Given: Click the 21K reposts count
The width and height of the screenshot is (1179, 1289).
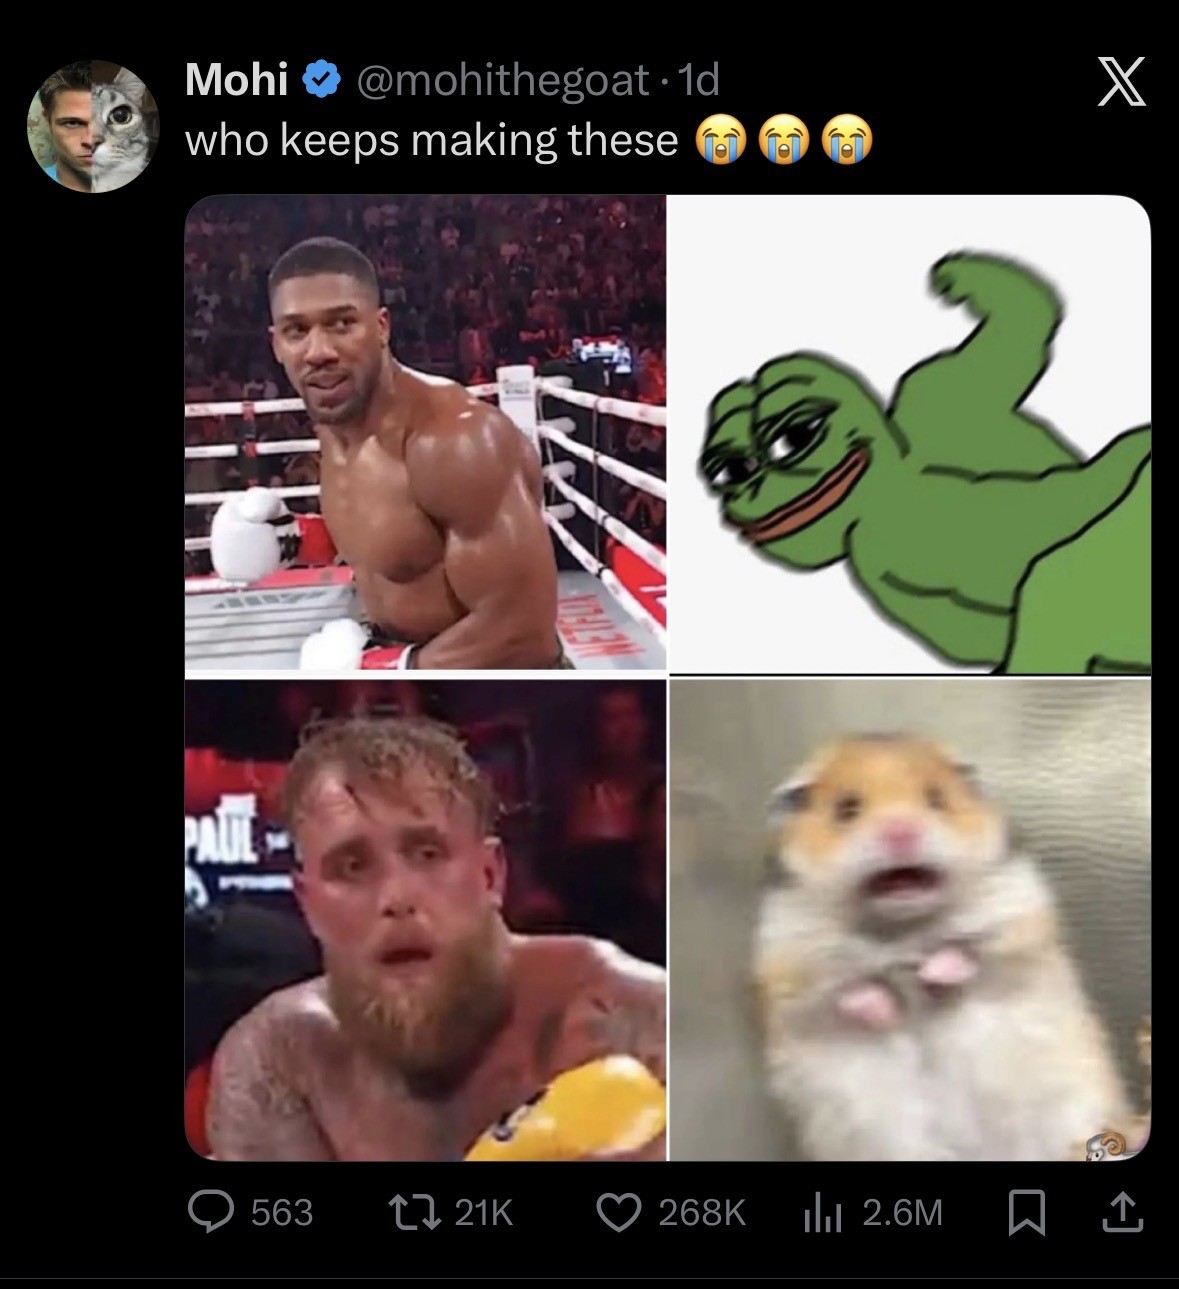Looking at the screenshot, I should [x=484, y=1213].
